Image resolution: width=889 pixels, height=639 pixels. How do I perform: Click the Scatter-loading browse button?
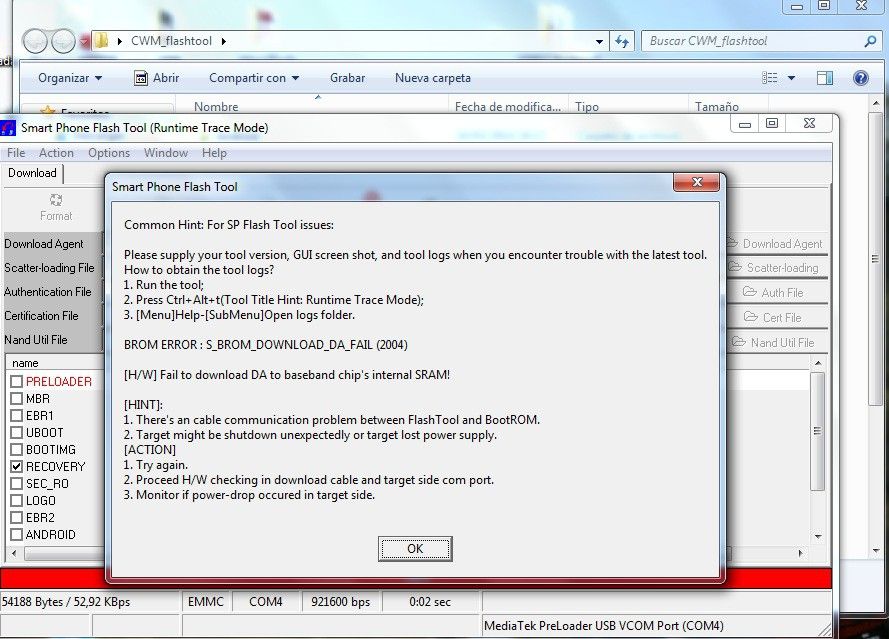coord(776,268)
